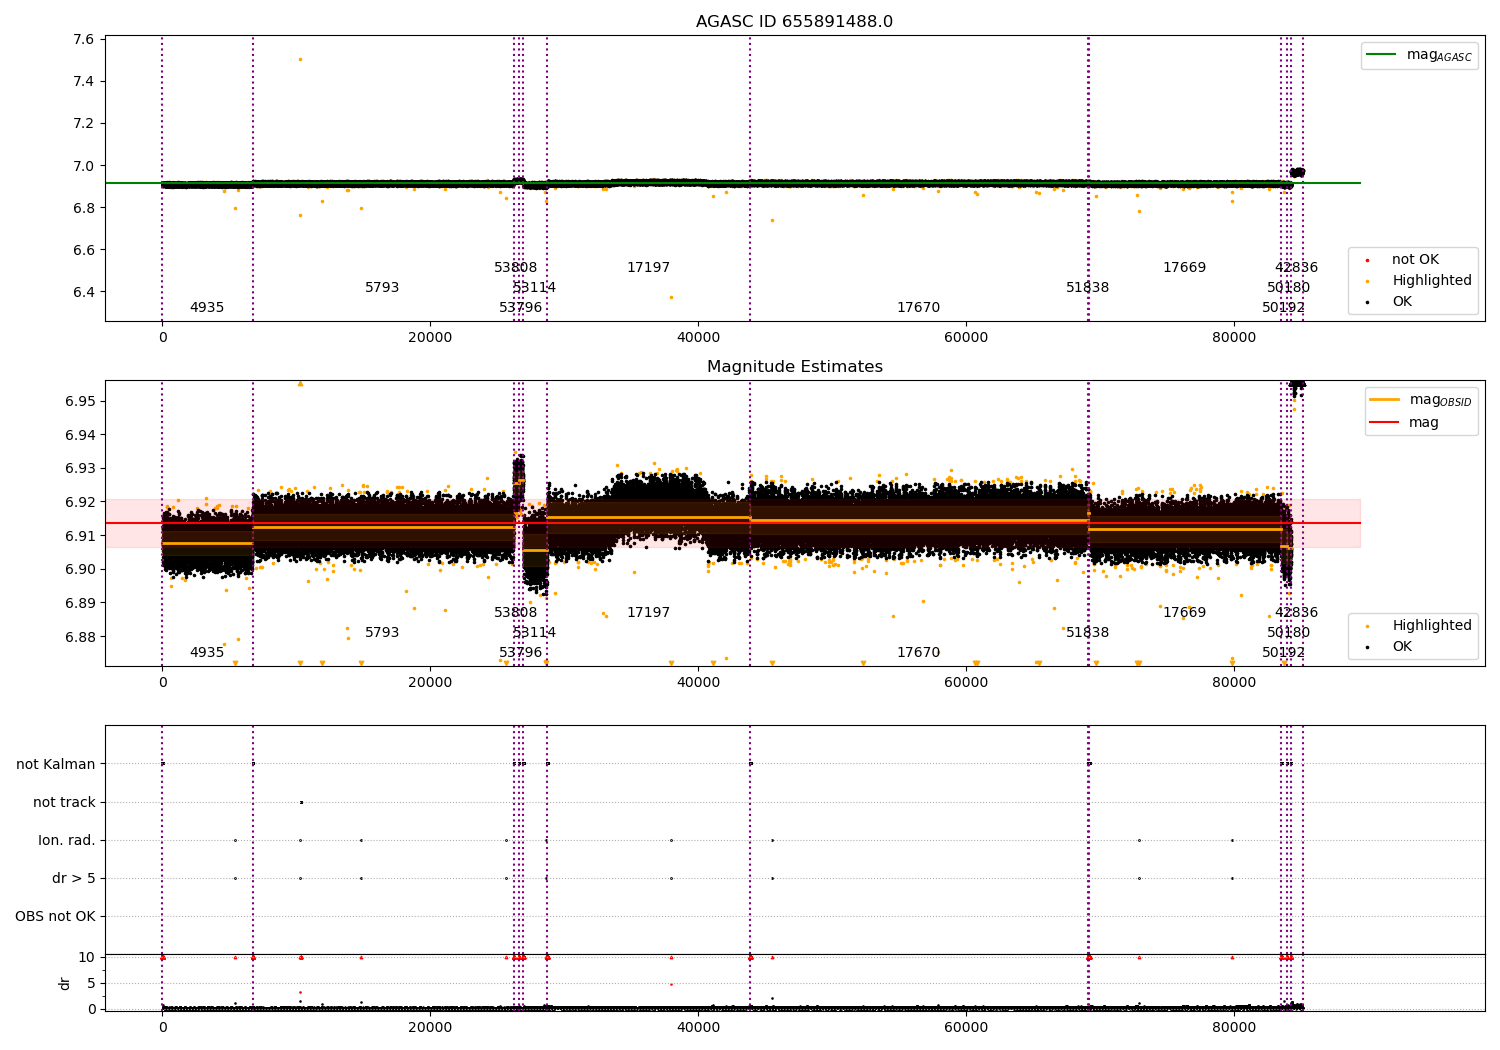Click the 6.92 y-axis tick label
1500x1050 pixels.
pos(80,502)
